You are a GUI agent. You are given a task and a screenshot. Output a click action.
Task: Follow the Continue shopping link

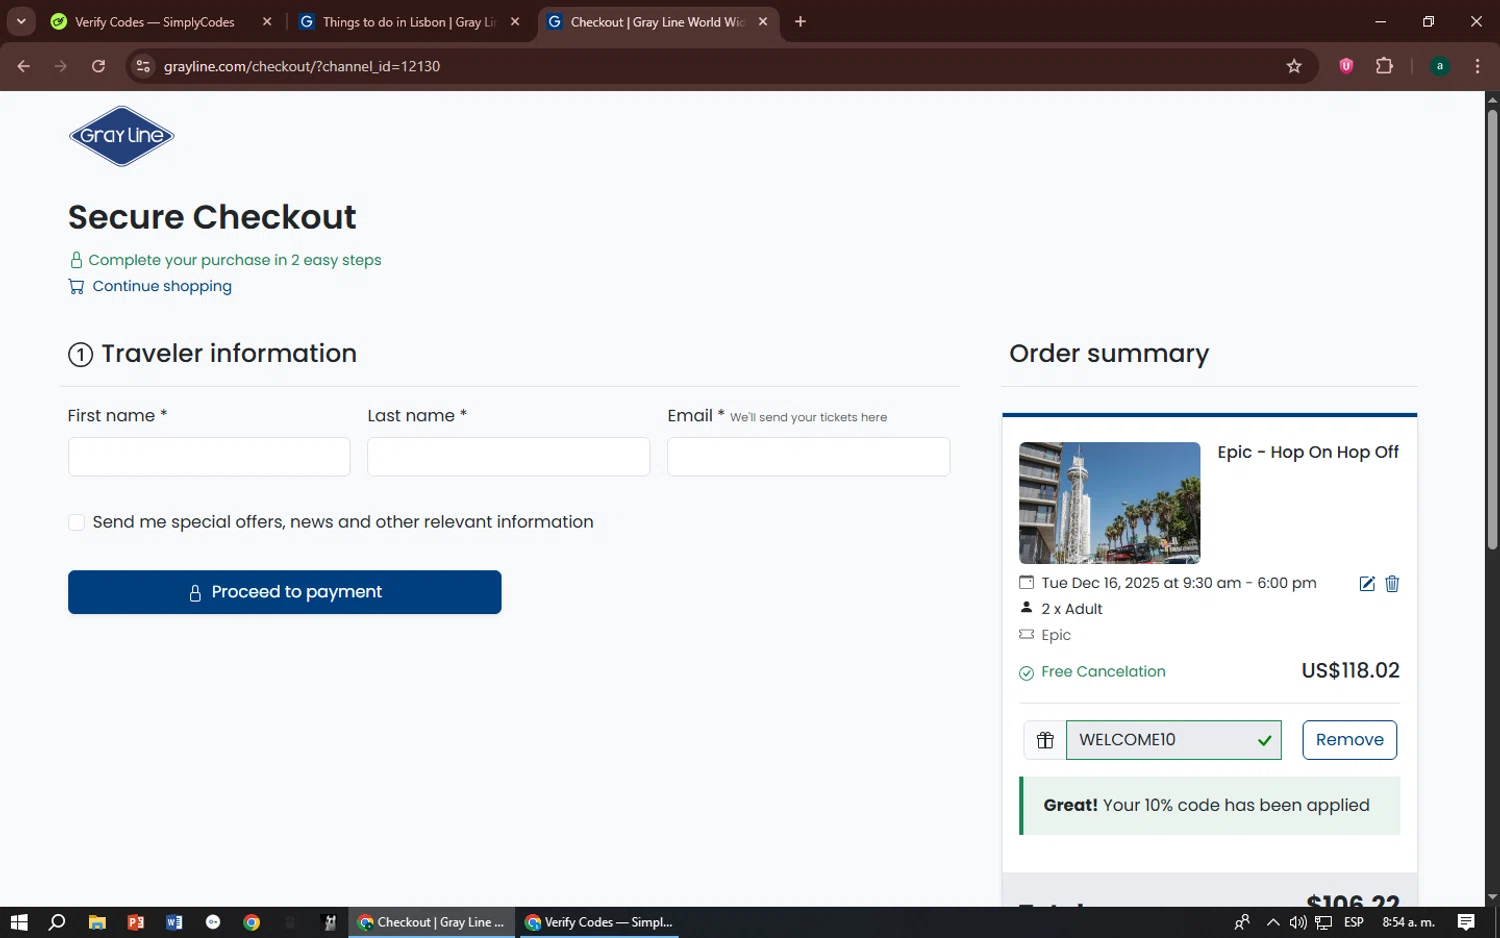(x=162, y=286)
